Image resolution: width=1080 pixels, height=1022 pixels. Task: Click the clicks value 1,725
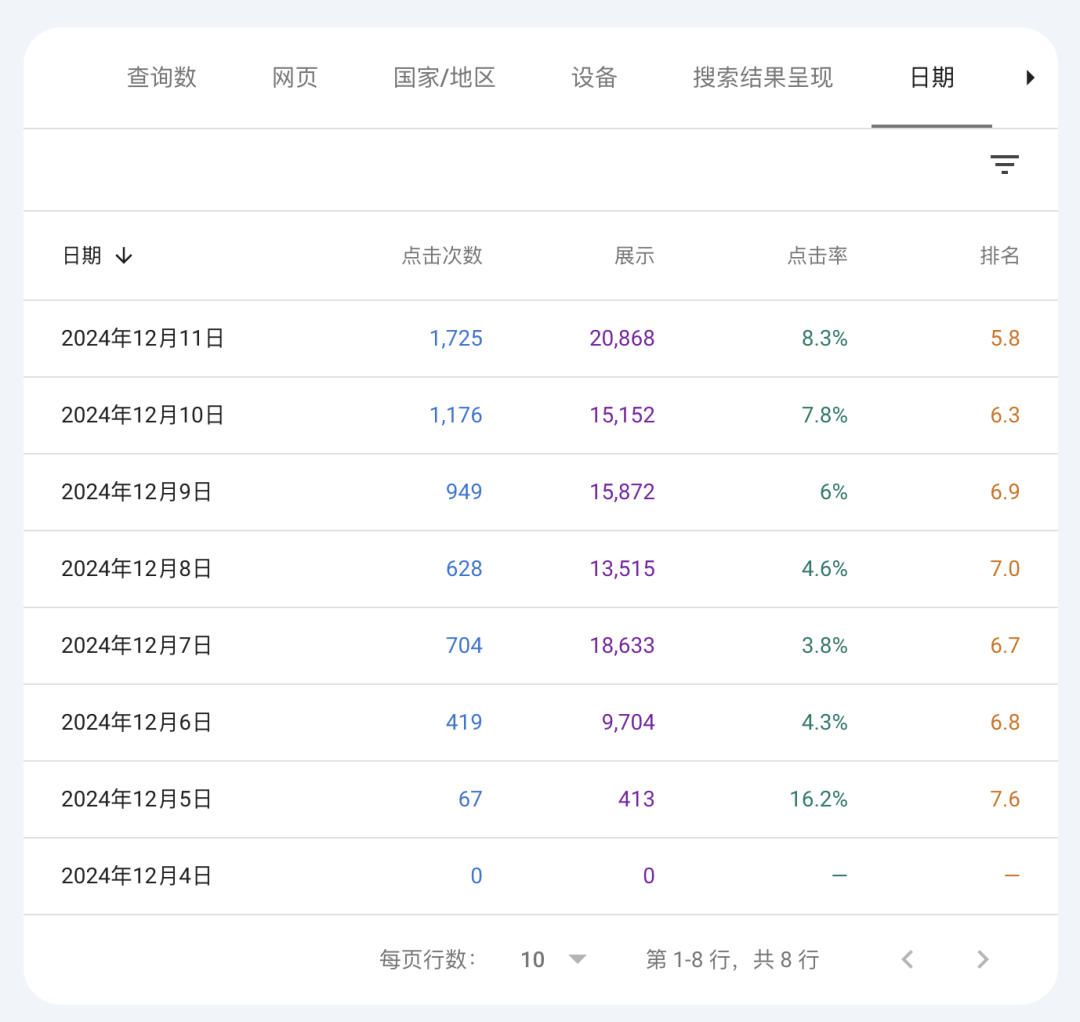456,338
